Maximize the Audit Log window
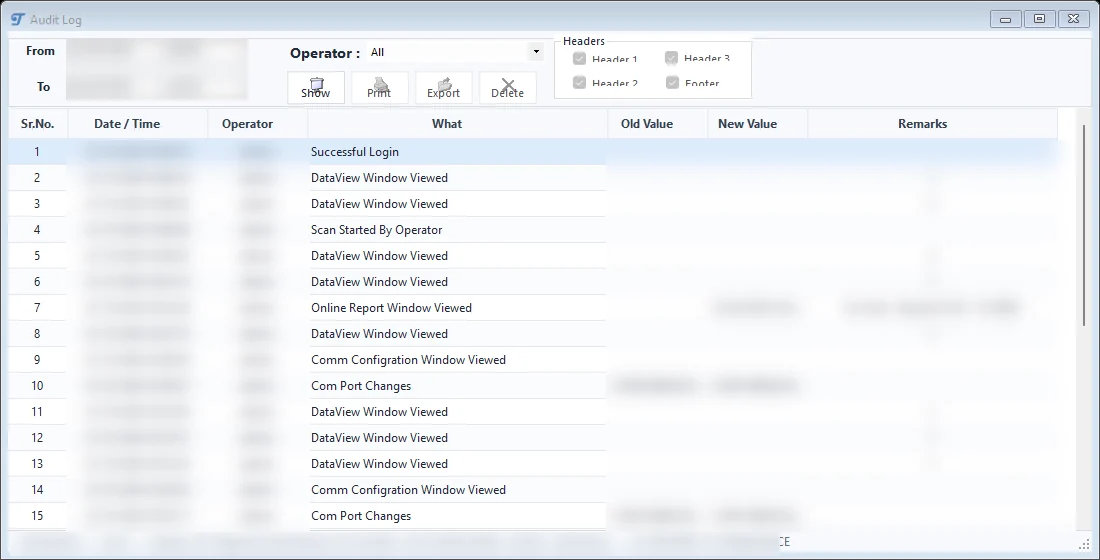The width and height of the screenshot is (1100, 560). 1039,19
